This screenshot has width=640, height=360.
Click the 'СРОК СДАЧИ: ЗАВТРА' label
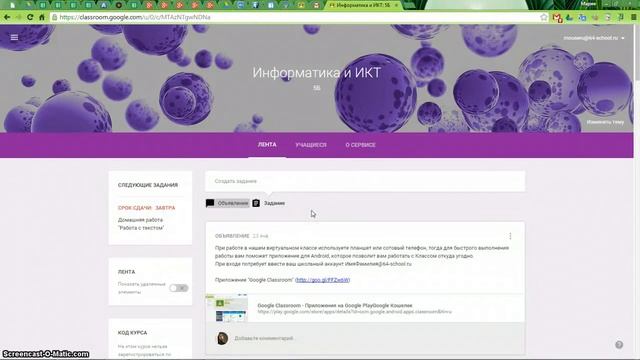[147, 208]
